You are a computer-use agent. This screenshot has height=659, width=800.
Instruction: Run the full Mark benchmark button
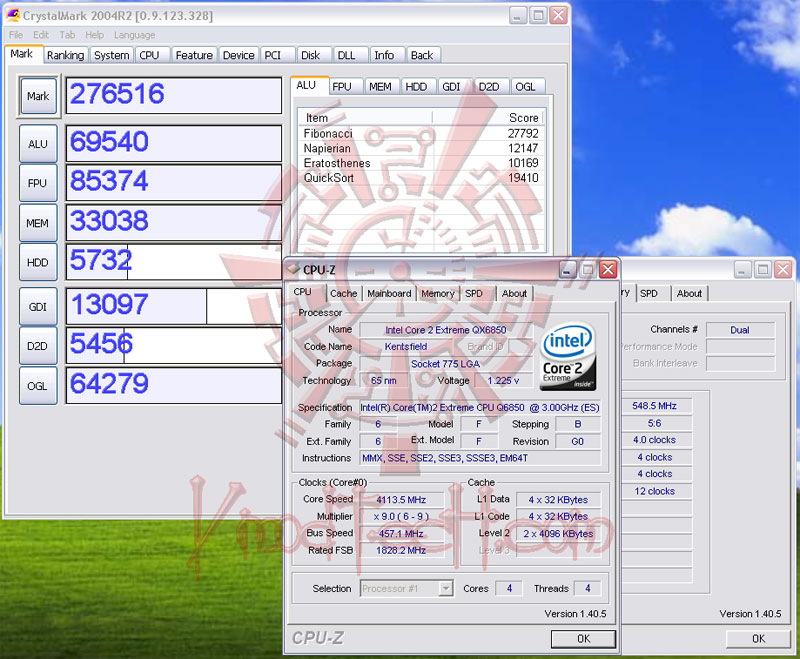[x=38, y=96]
